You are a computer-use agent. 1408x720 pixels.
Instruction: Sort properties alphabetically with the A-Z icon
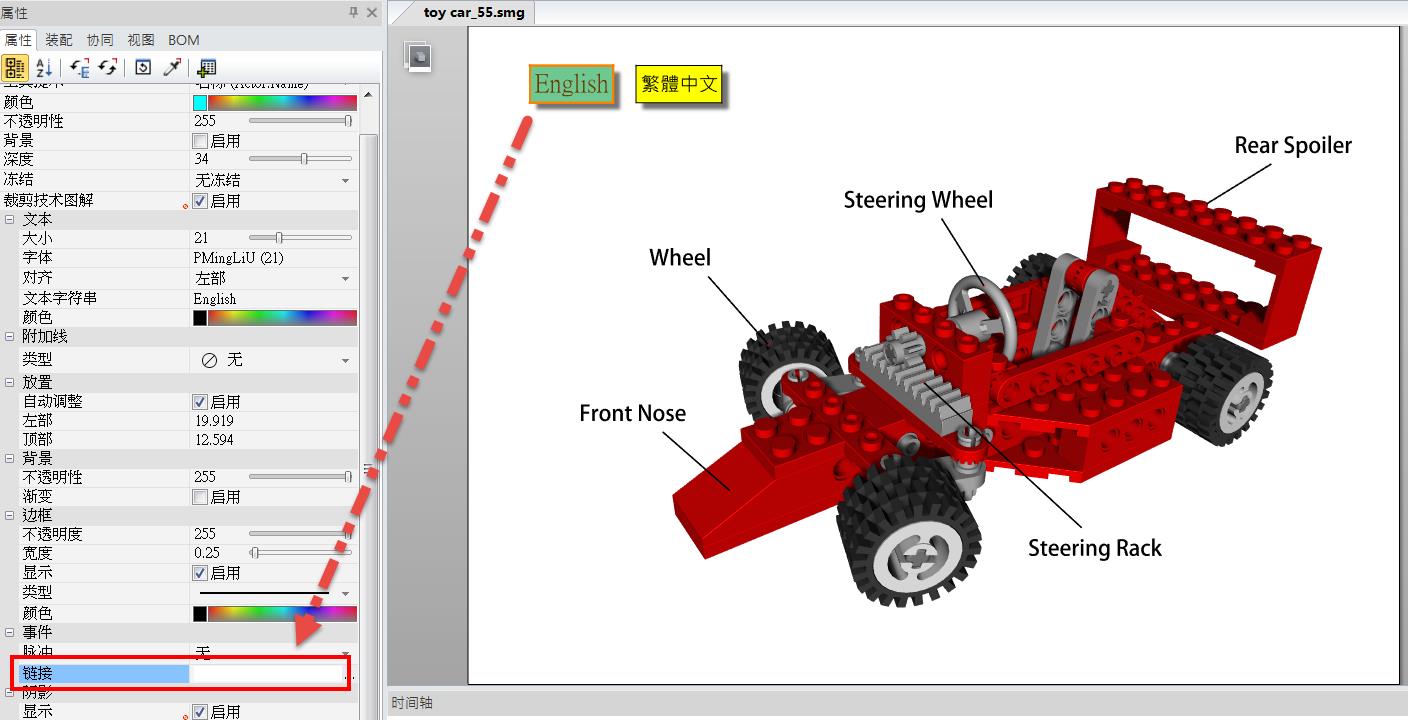[x=43, y=68]
